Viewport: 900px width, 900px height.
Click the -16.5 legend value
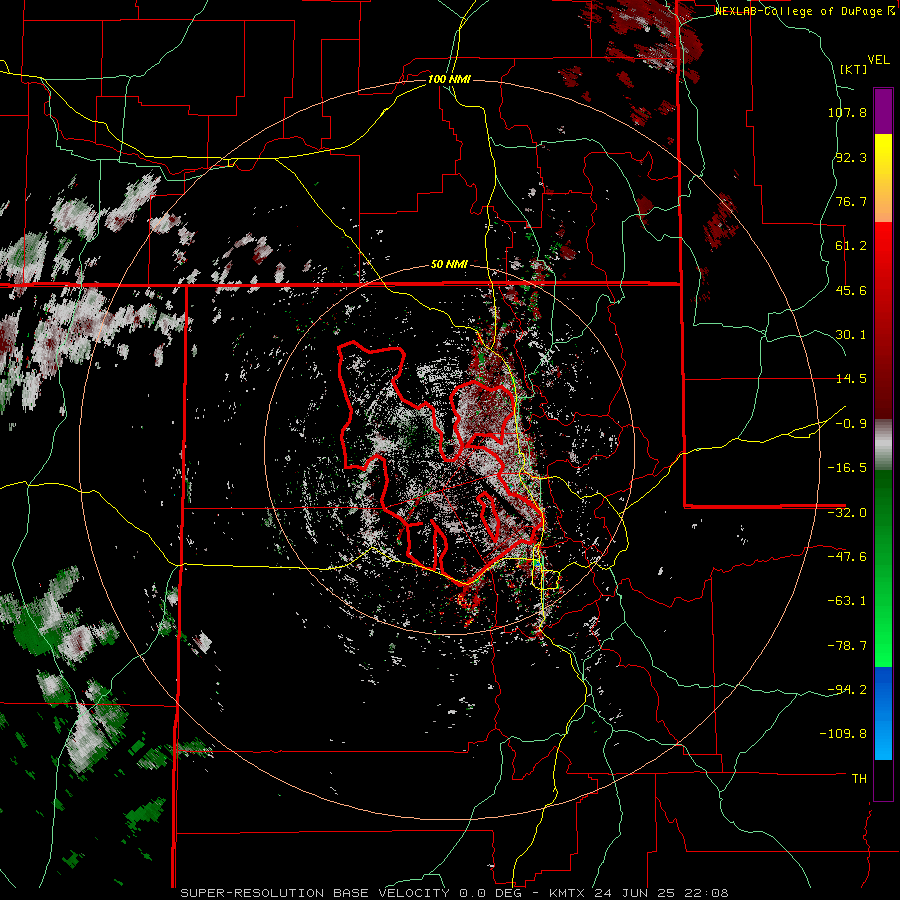847,468
